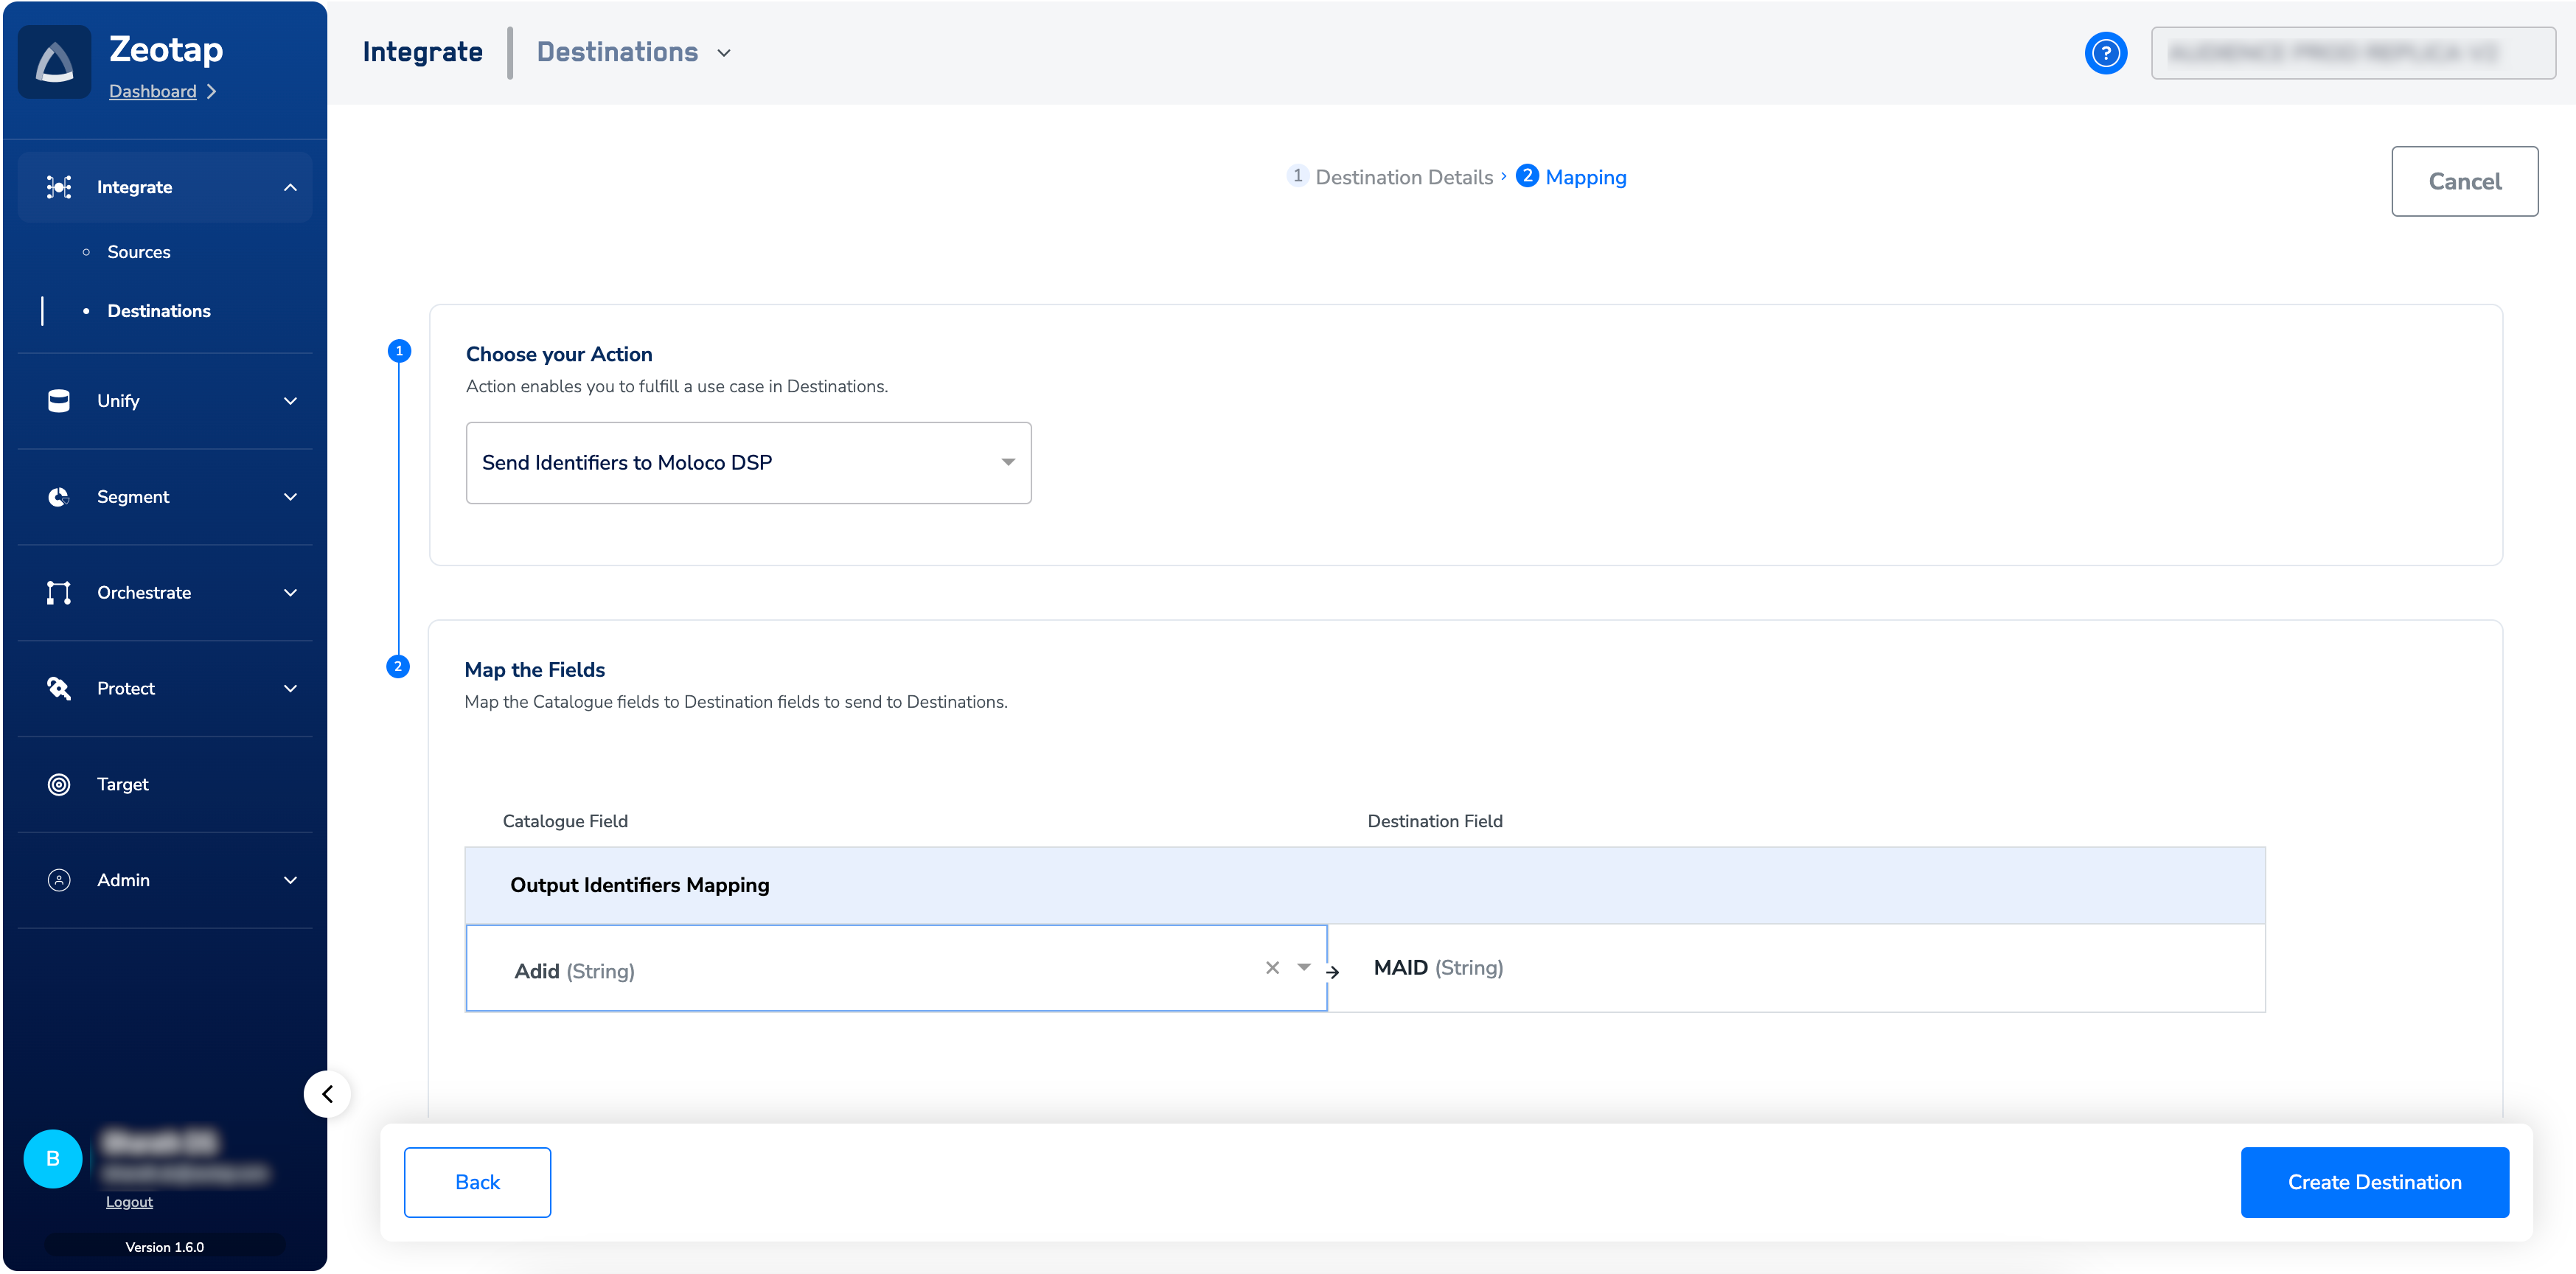Click the user avatar B circle
Viewport: 2576px width, 1274px height.
[53, 1158]
